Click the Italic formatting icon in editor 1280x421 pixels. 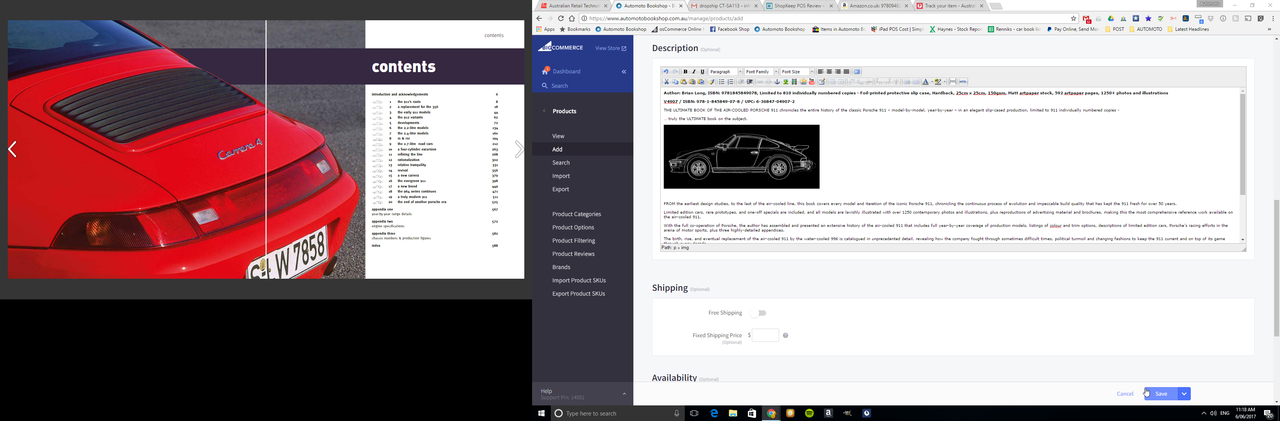point(694,72)
